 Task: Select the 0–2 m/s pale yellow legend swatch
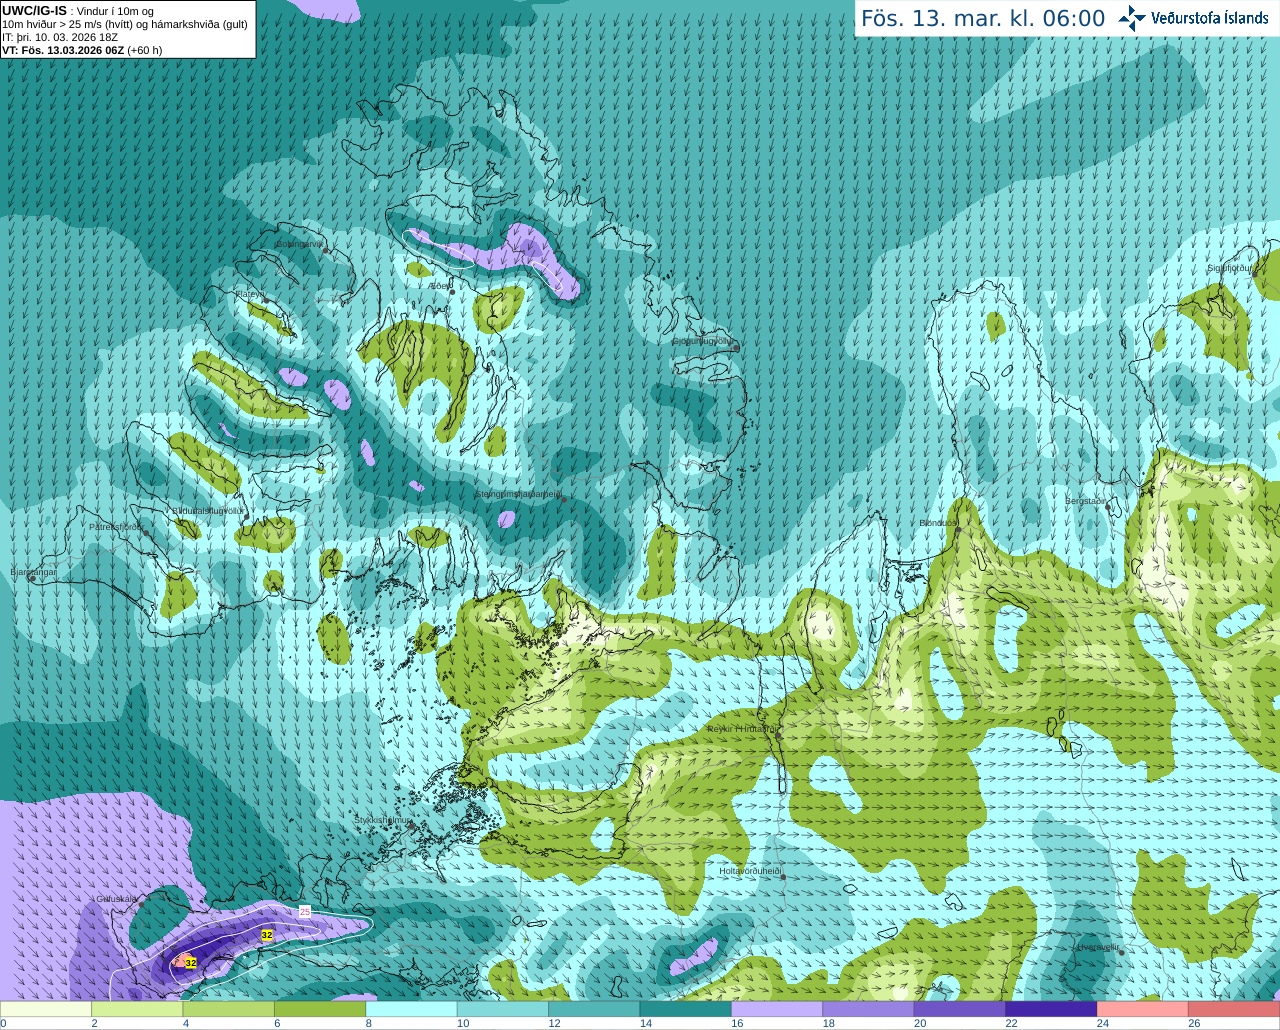(46, 1010)
